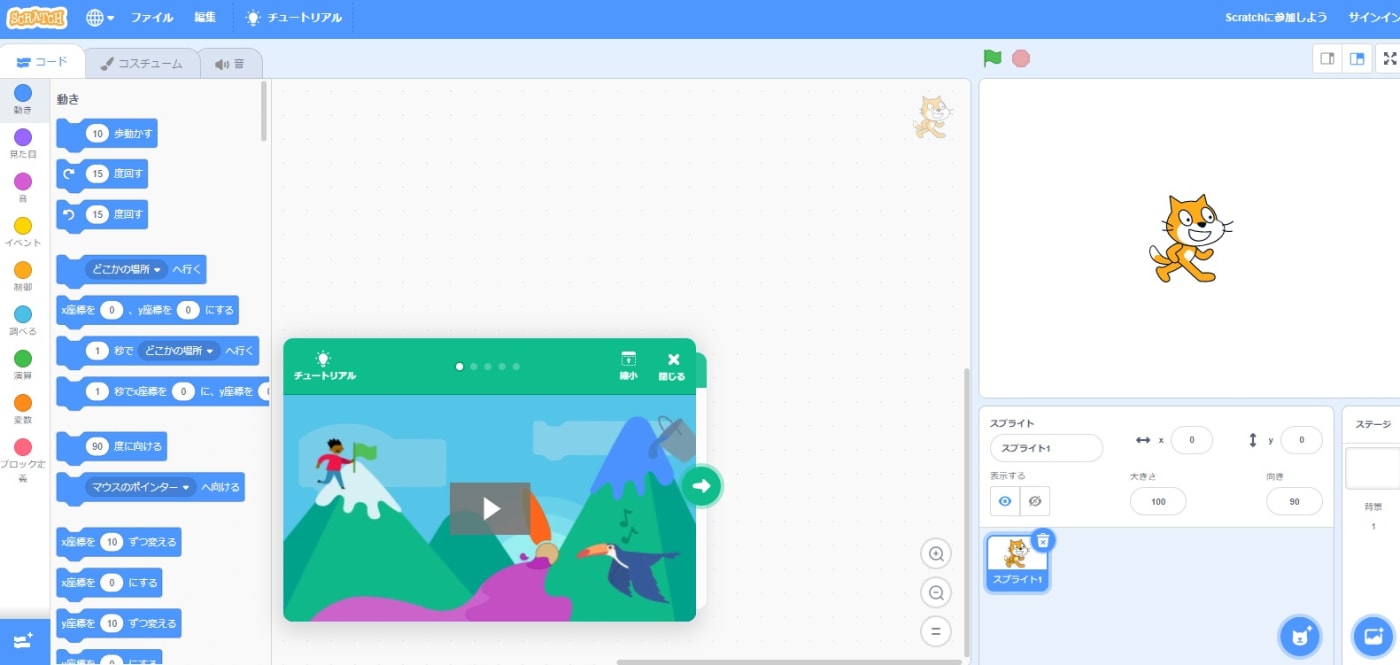Select the イベント block category

22,232
